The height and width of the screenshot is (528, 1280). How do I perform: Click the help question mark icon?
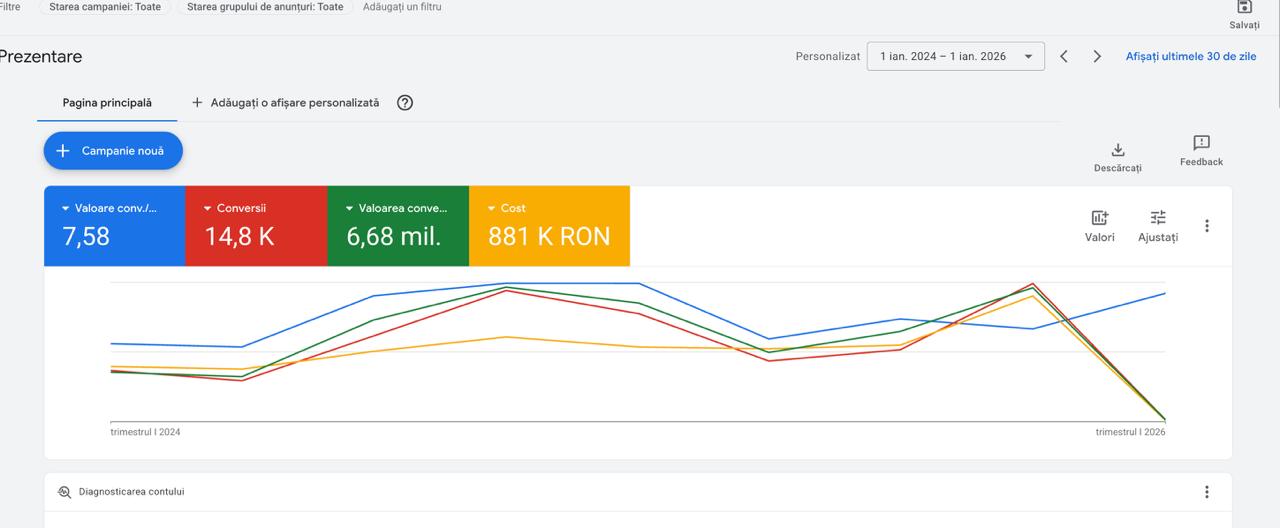pos(405,102)
